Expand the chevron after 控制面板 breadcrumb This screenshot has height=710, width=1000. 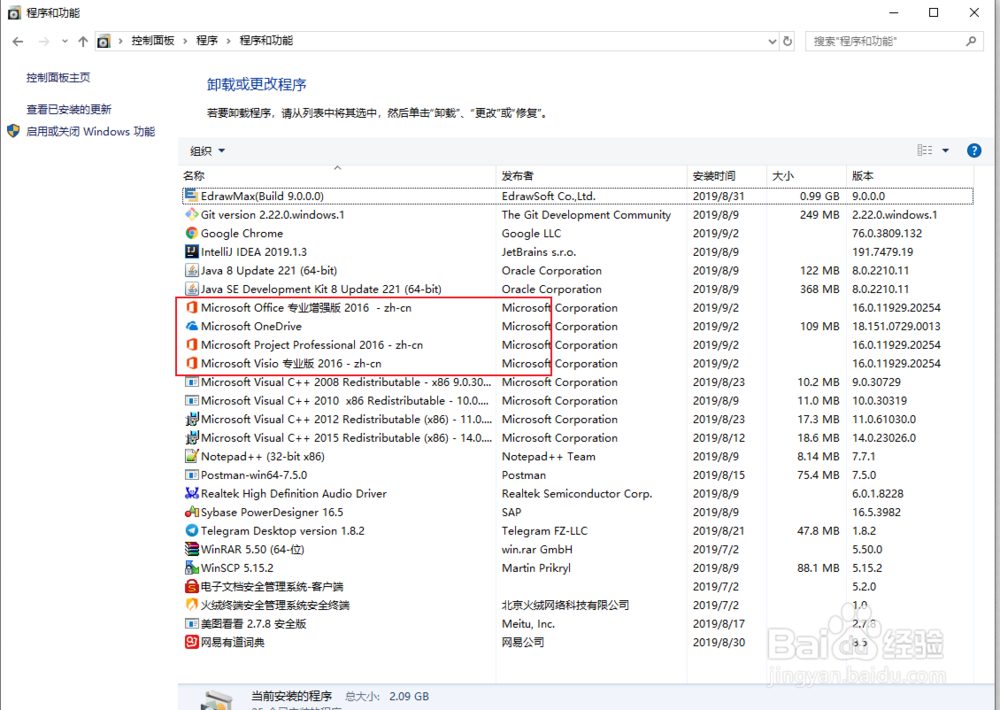185,41
